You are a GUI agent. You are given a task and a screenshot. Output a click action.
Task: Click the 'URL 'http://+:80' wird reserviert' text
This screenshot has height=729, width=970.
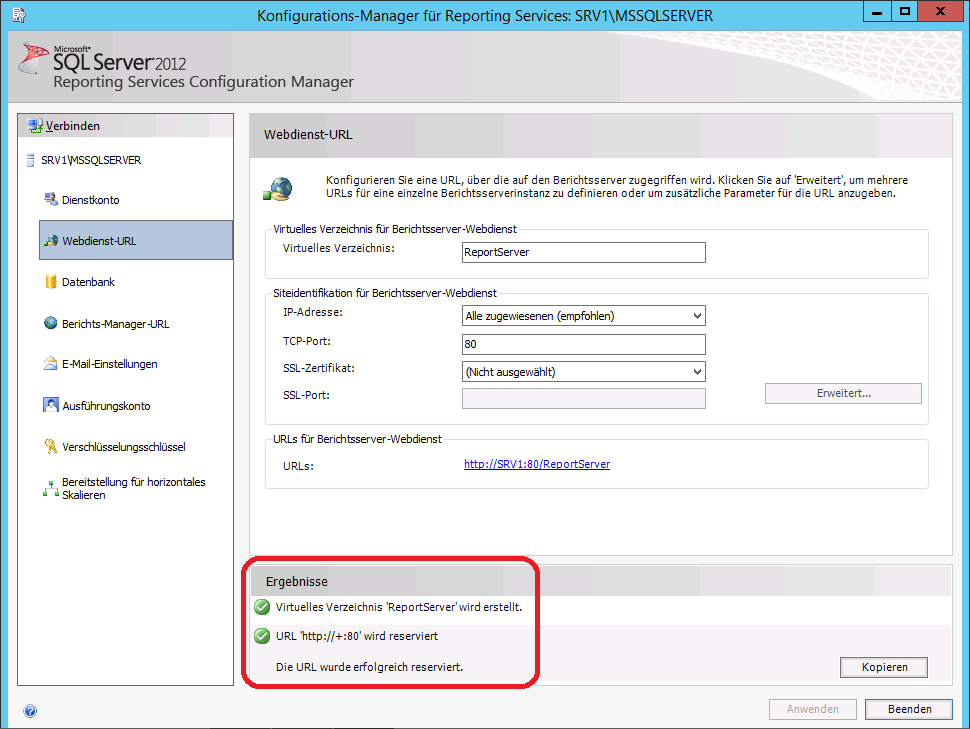click(x=357, y=636)
